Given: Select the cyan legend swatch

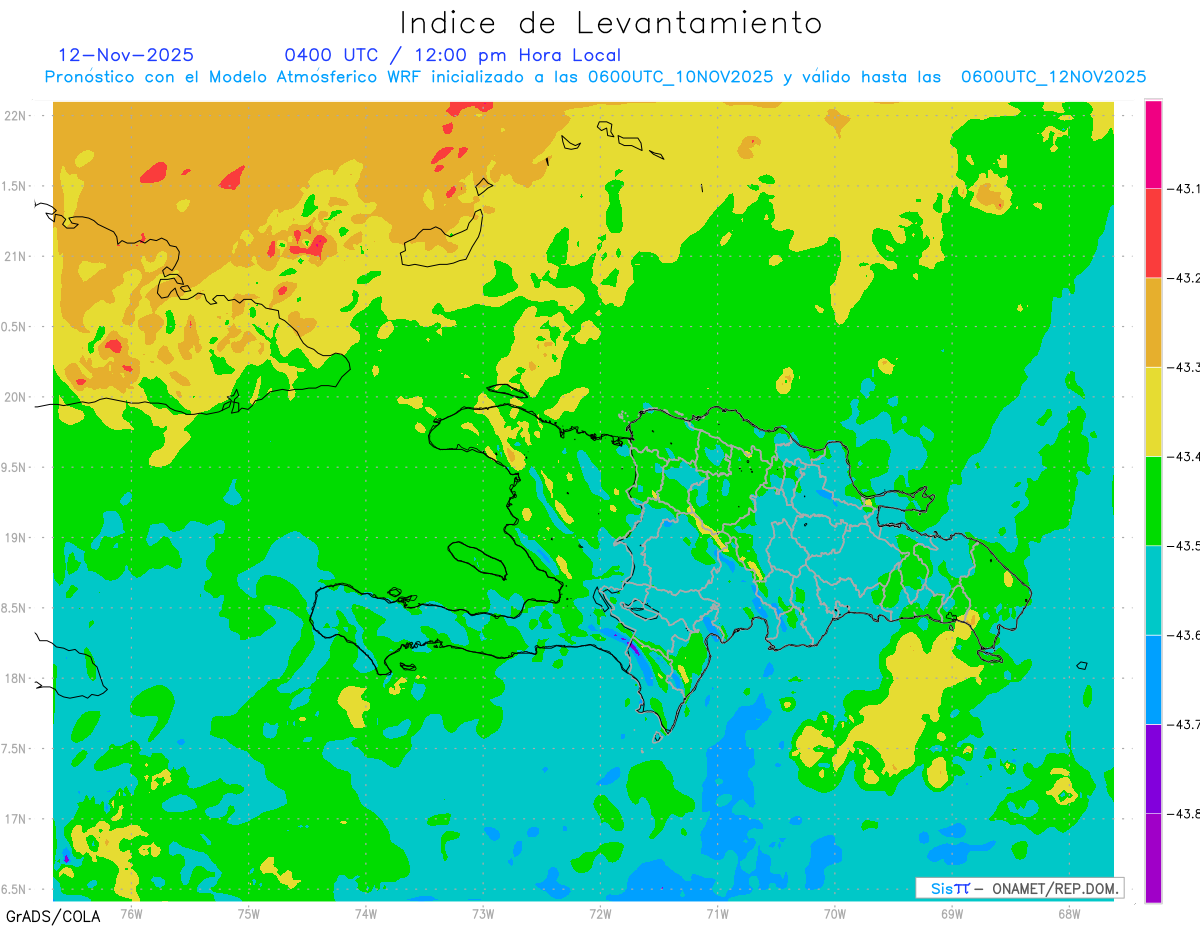Looking at the screenshot, I should pos(1153,590).
